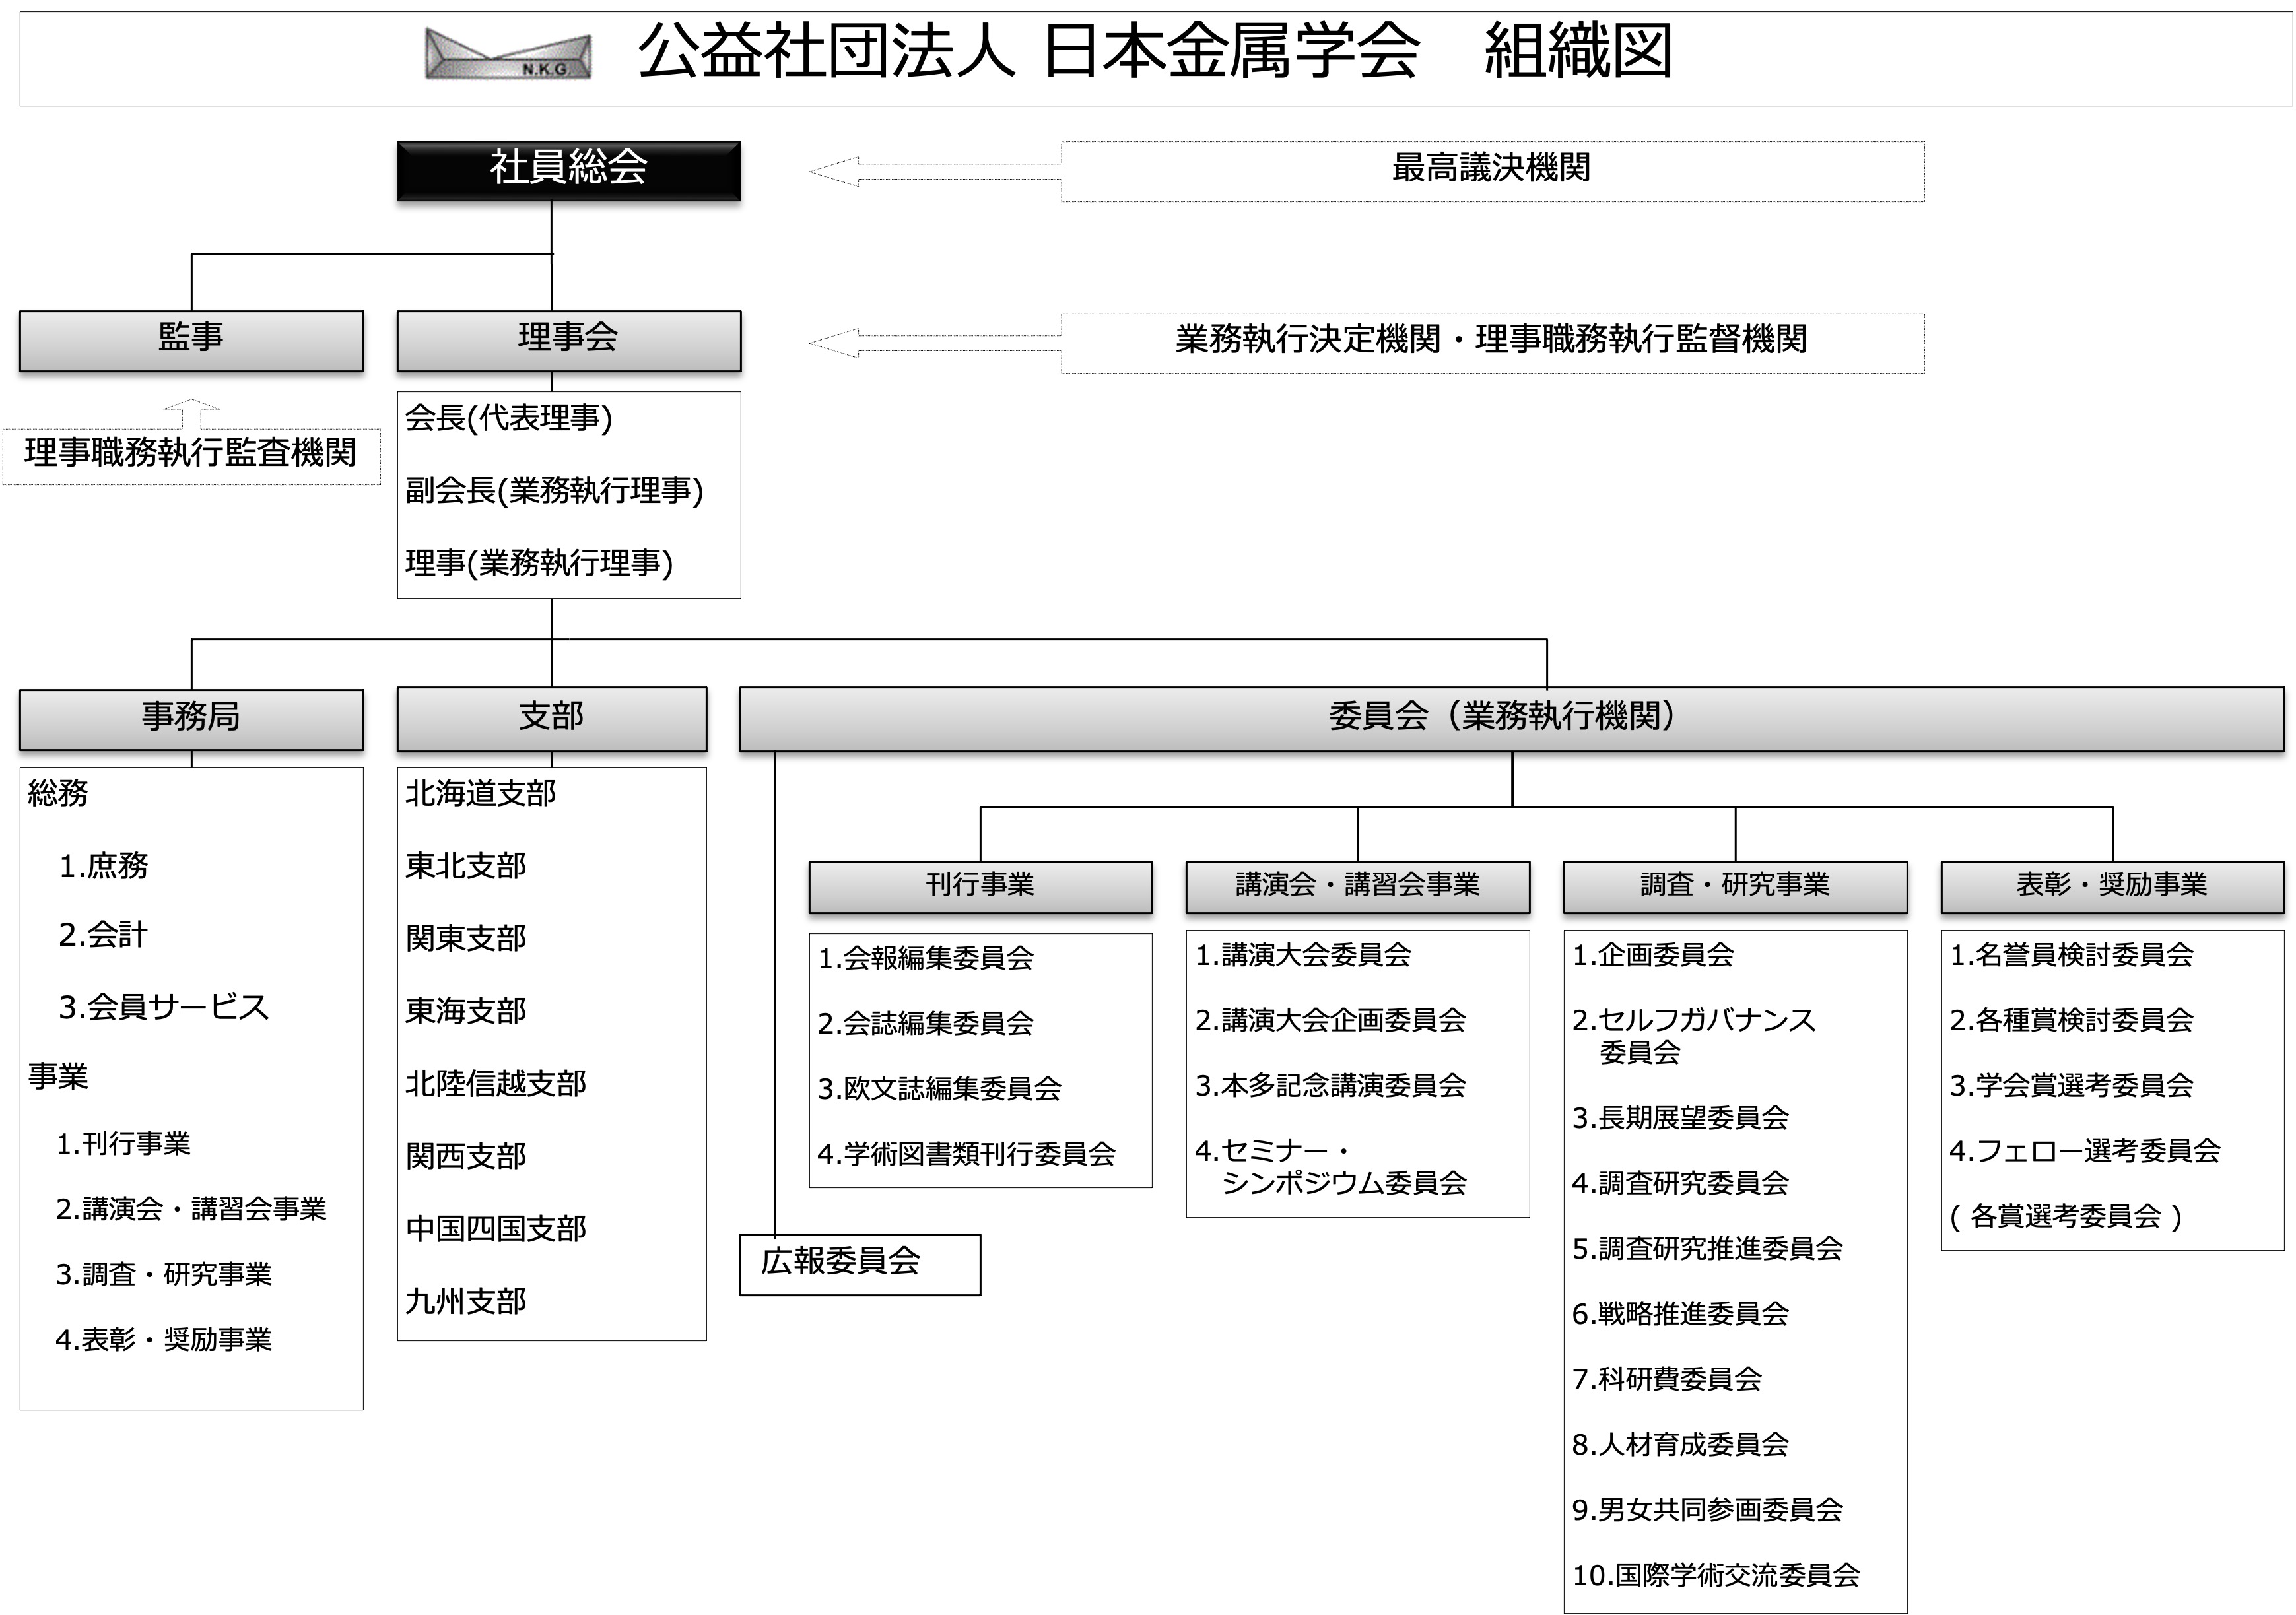Viewport: 2296px width, 1615px height.
Task: Click 北陸信越支部 in branch list
Action: coord(496,1084)
